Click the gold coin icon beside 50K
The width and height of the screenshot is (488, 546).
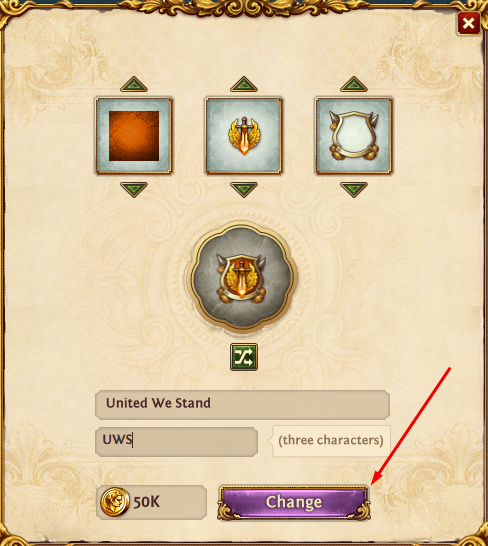pos(115,502)
